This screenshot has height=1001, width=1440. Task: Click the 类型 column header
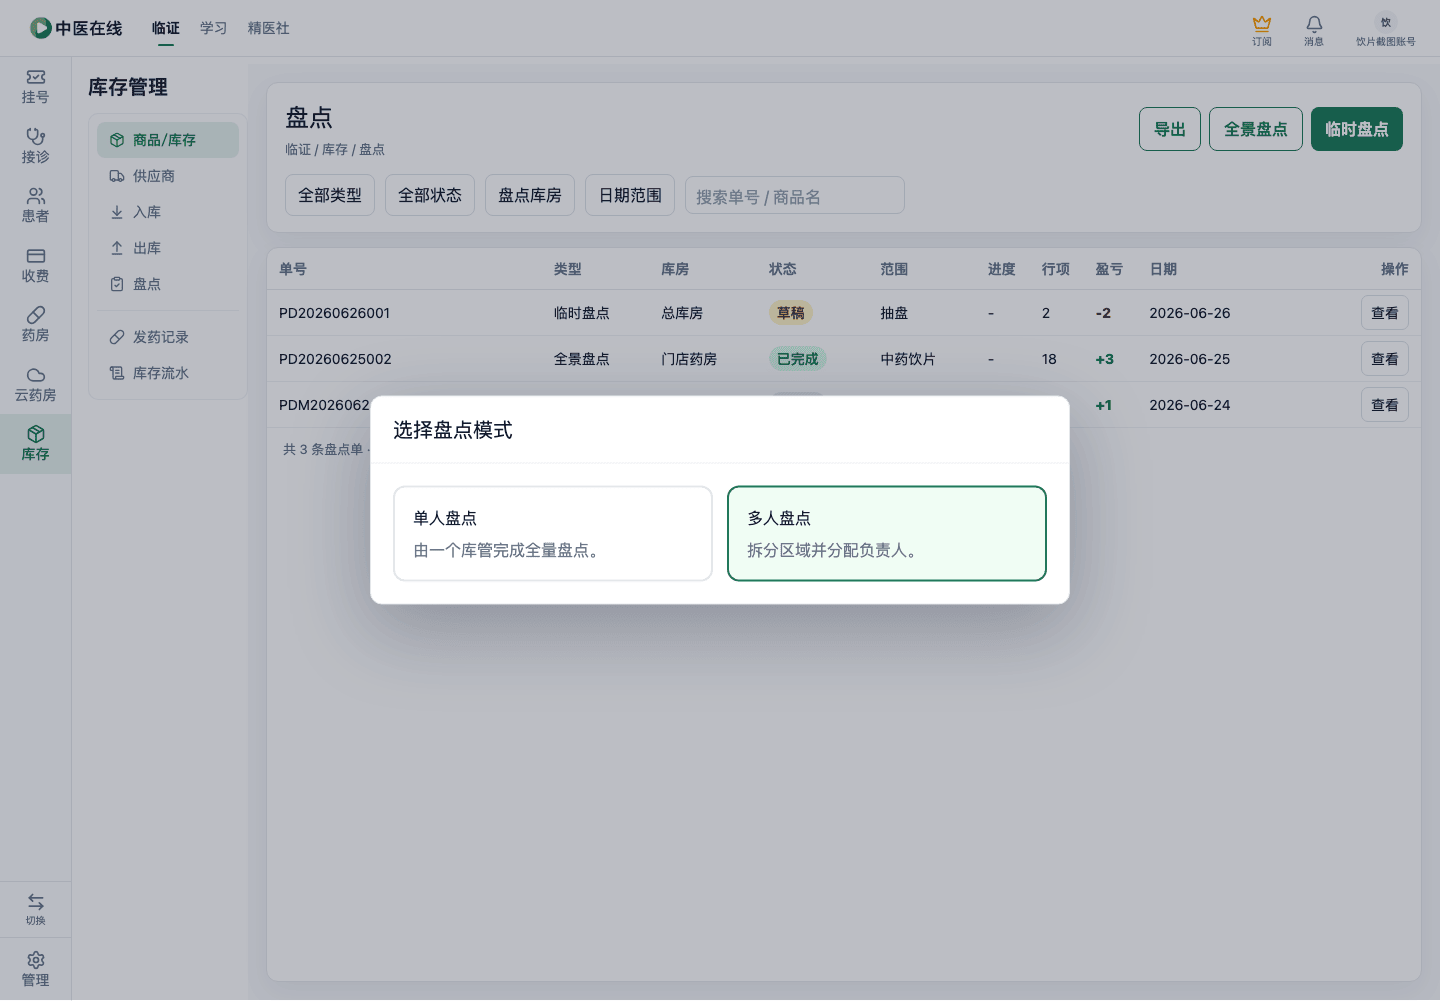click(568, 269)
